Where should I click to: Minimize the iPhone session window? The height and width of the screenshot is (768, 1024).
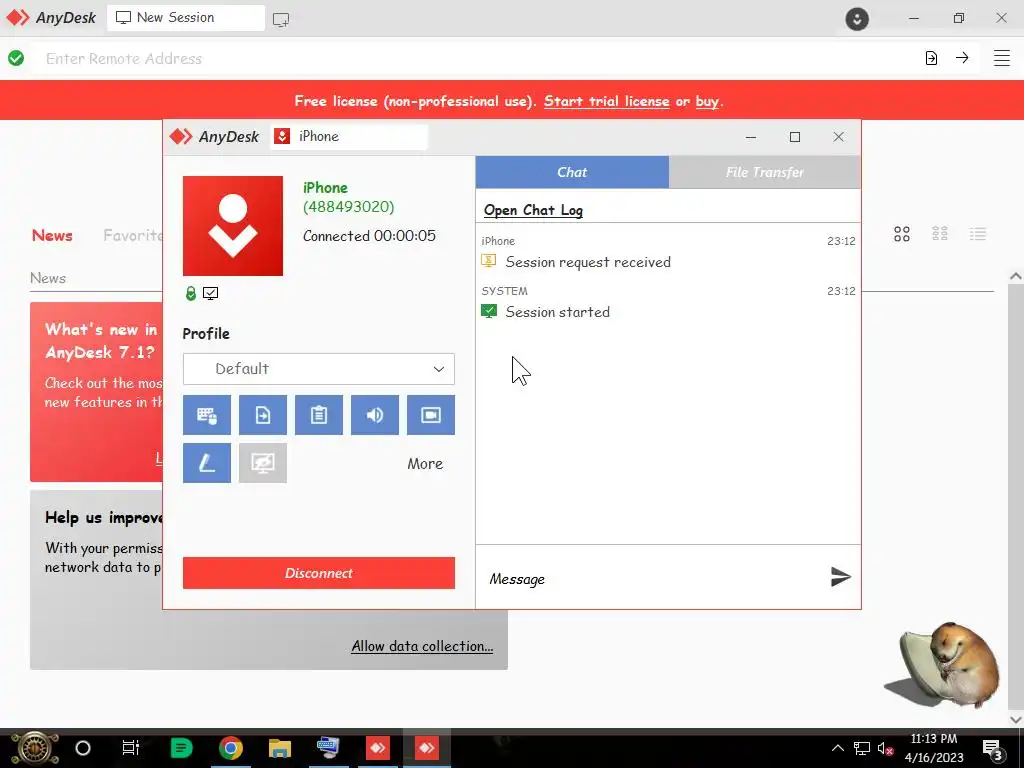click(751, 136)
